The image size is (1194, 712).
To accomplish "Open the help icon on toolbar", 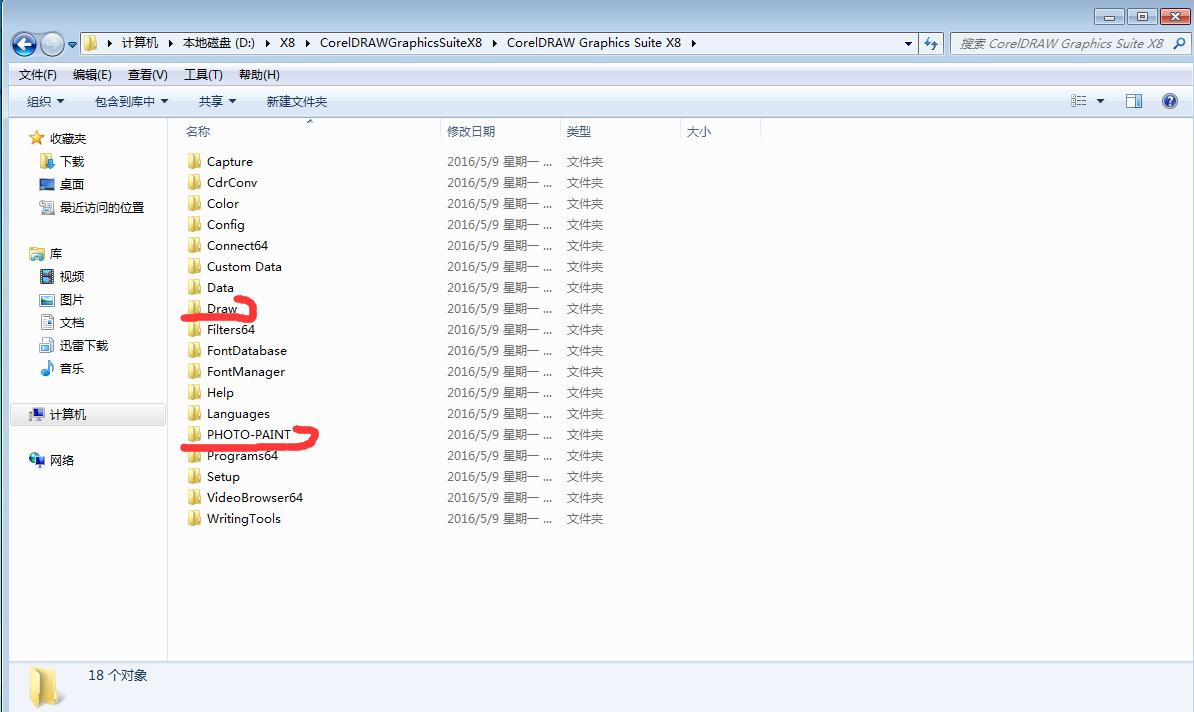I will coord(1170,100).
